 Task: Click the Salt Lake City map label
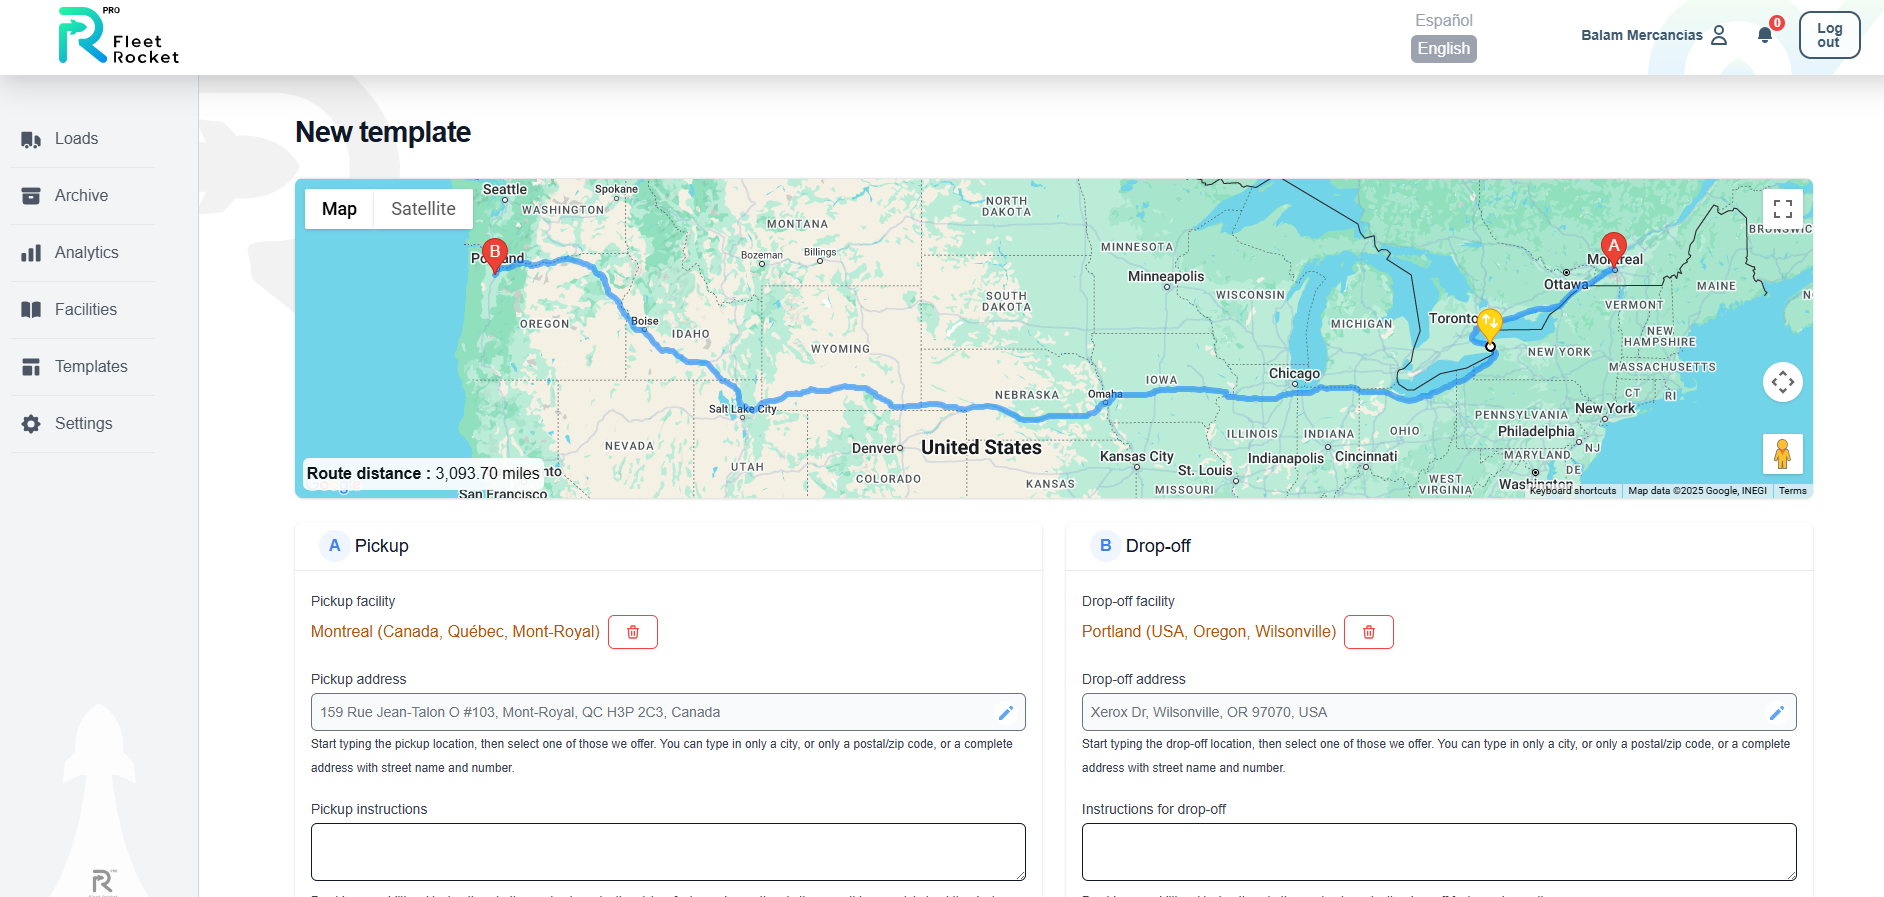coord(742,409)
